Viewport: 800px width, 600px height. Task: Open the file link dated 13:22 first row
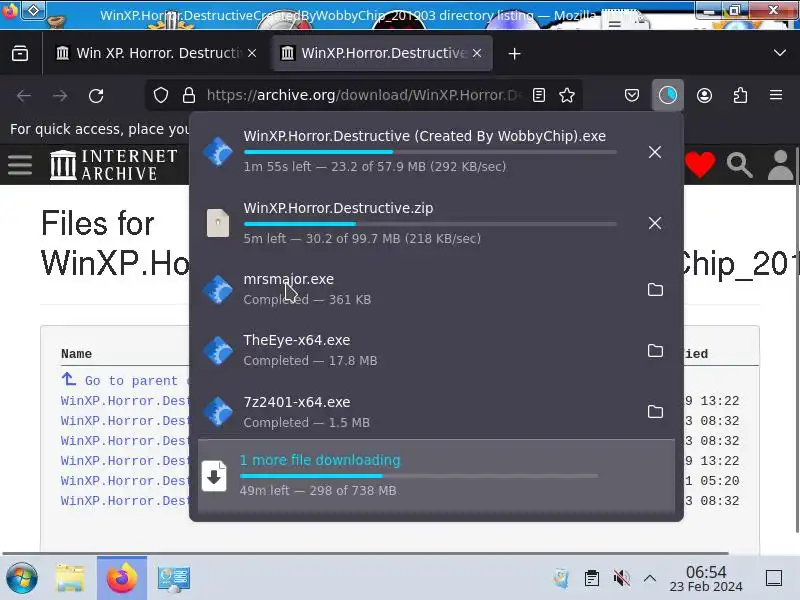124,401
